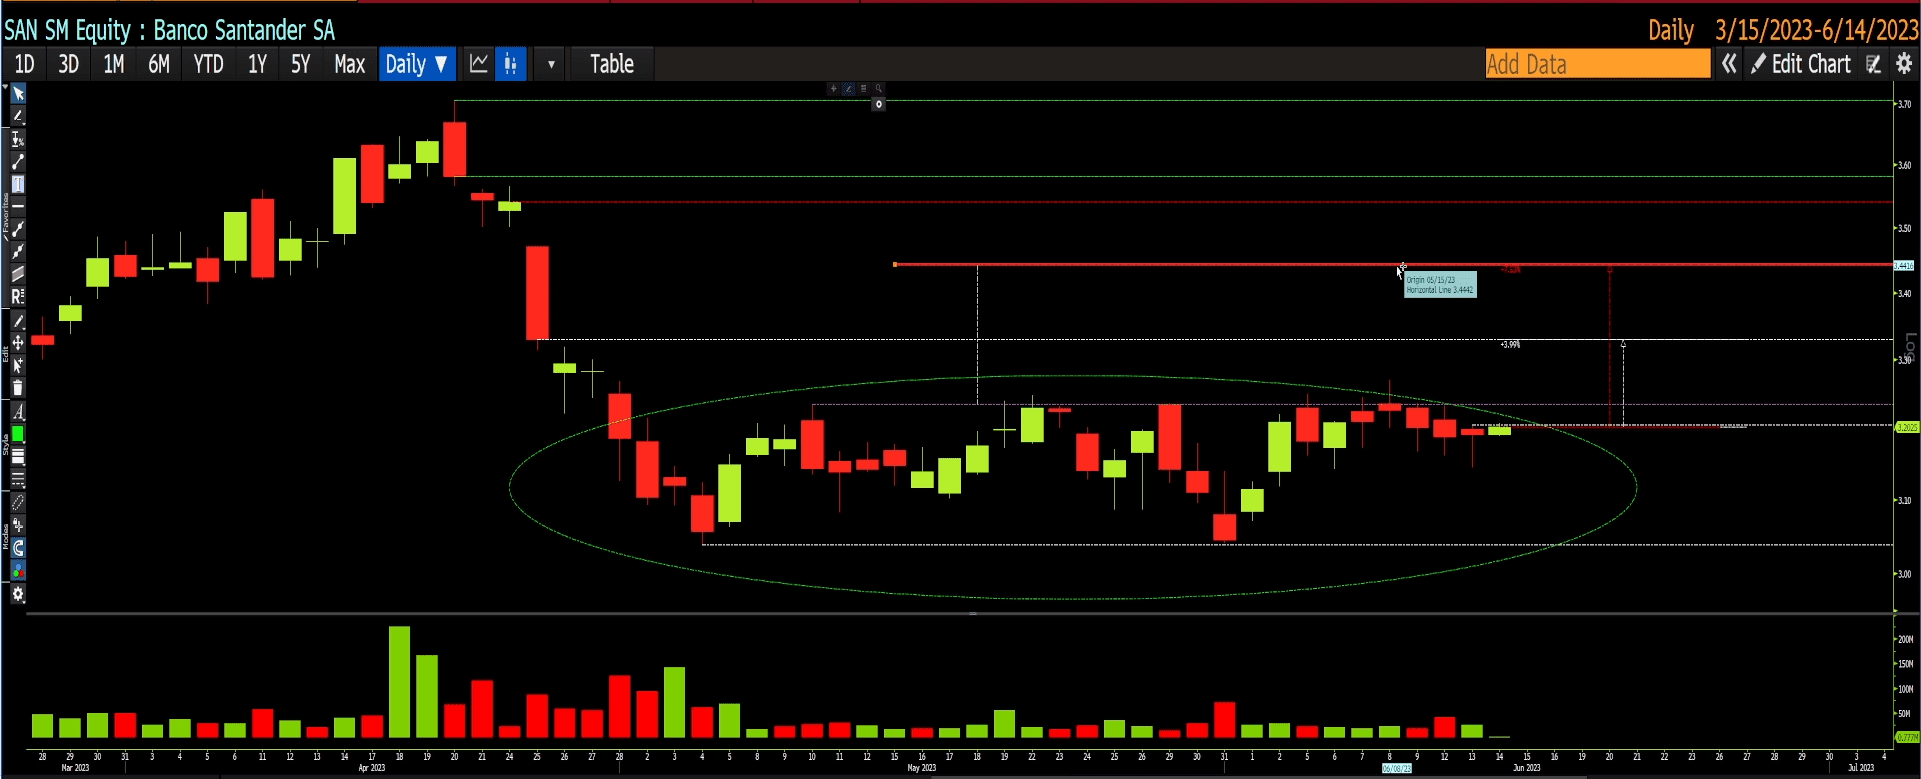This screenshot has height=779, width=1921.
Task: Click the green color swatch in Style
Action: pyautogui.click(x=18, y=434)
